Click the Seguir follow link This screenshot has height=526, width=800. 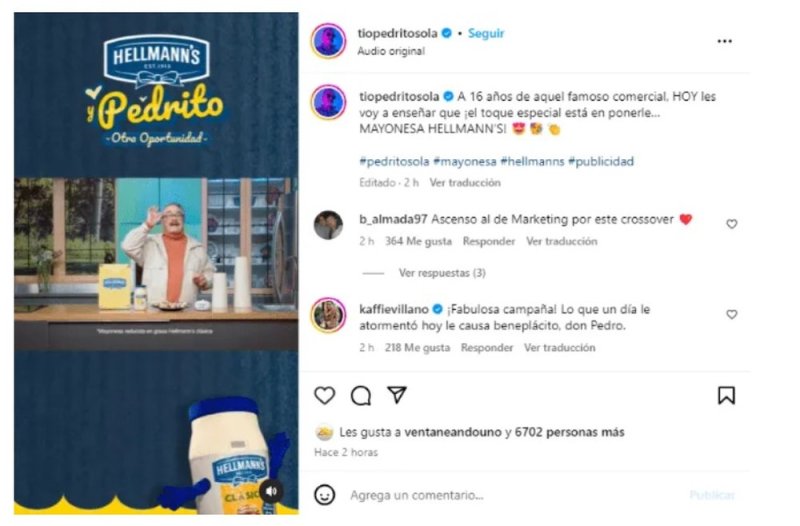pyautogui.click(x=486, y=33)
